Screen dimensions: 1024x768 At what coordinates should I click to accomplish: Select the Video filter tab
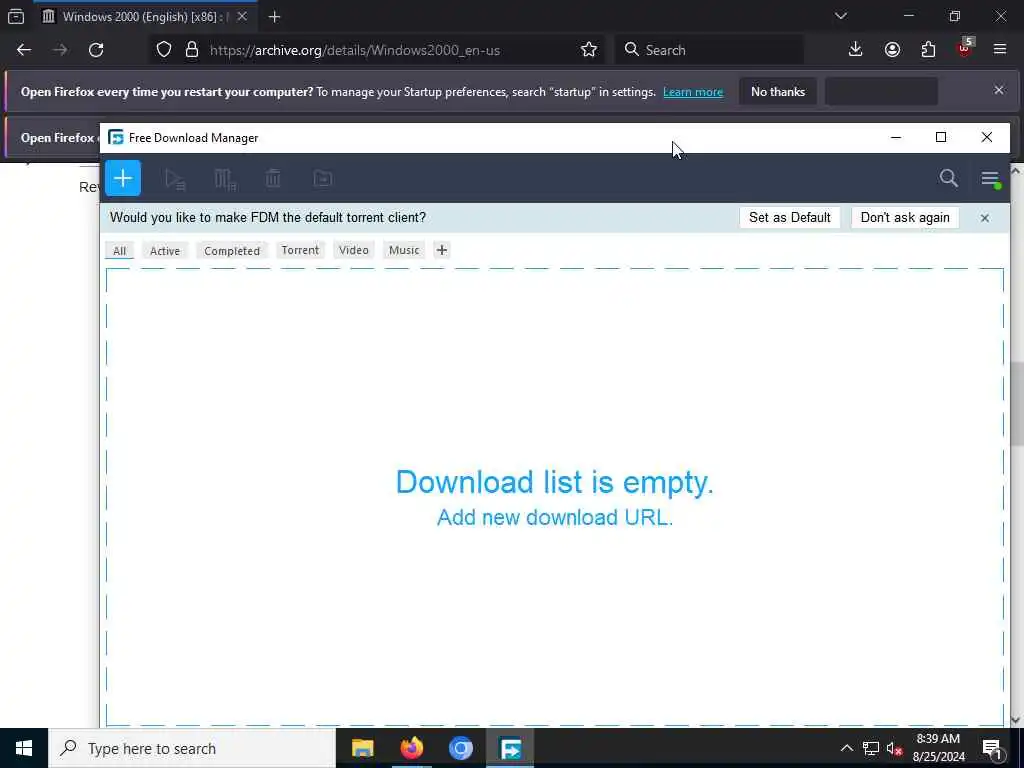[354, 250]
